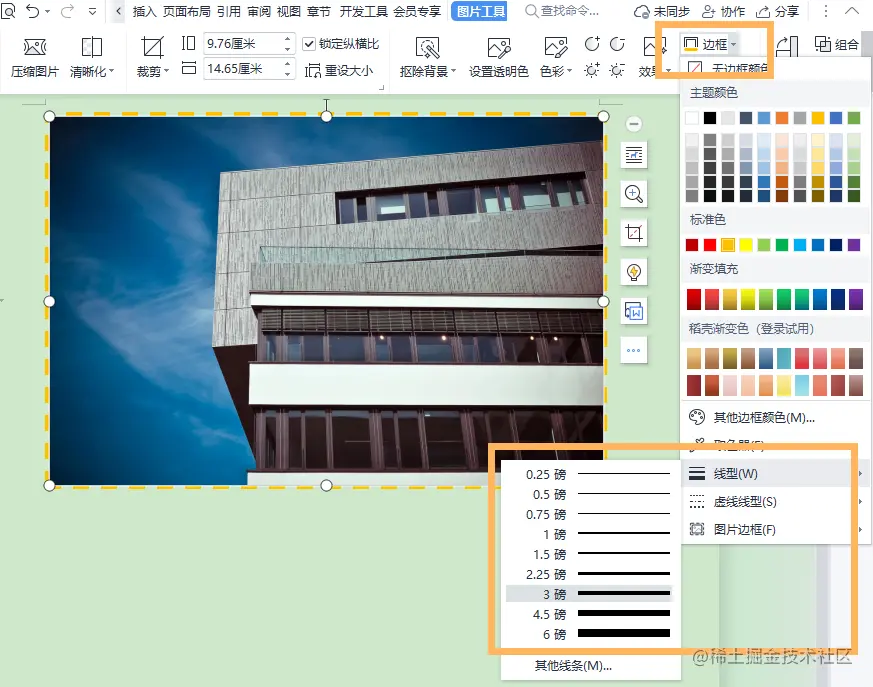This screenshot has width=873, height=687.
Task: Expand Remove Background (抠除背景) dropdown arrow
Action: pos(453,71)
